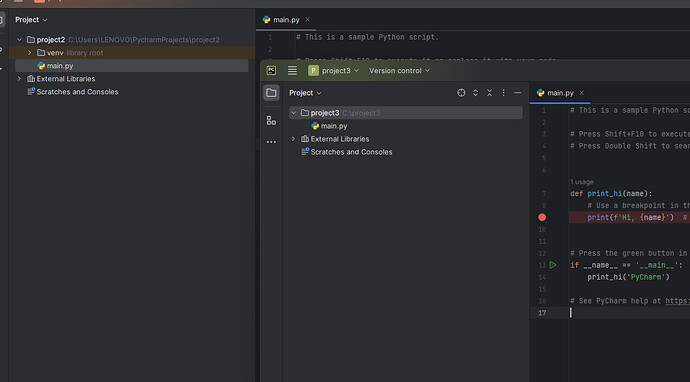The image size is (690, 382).
Task: Open the Version control dropdown
Action: 399,70
